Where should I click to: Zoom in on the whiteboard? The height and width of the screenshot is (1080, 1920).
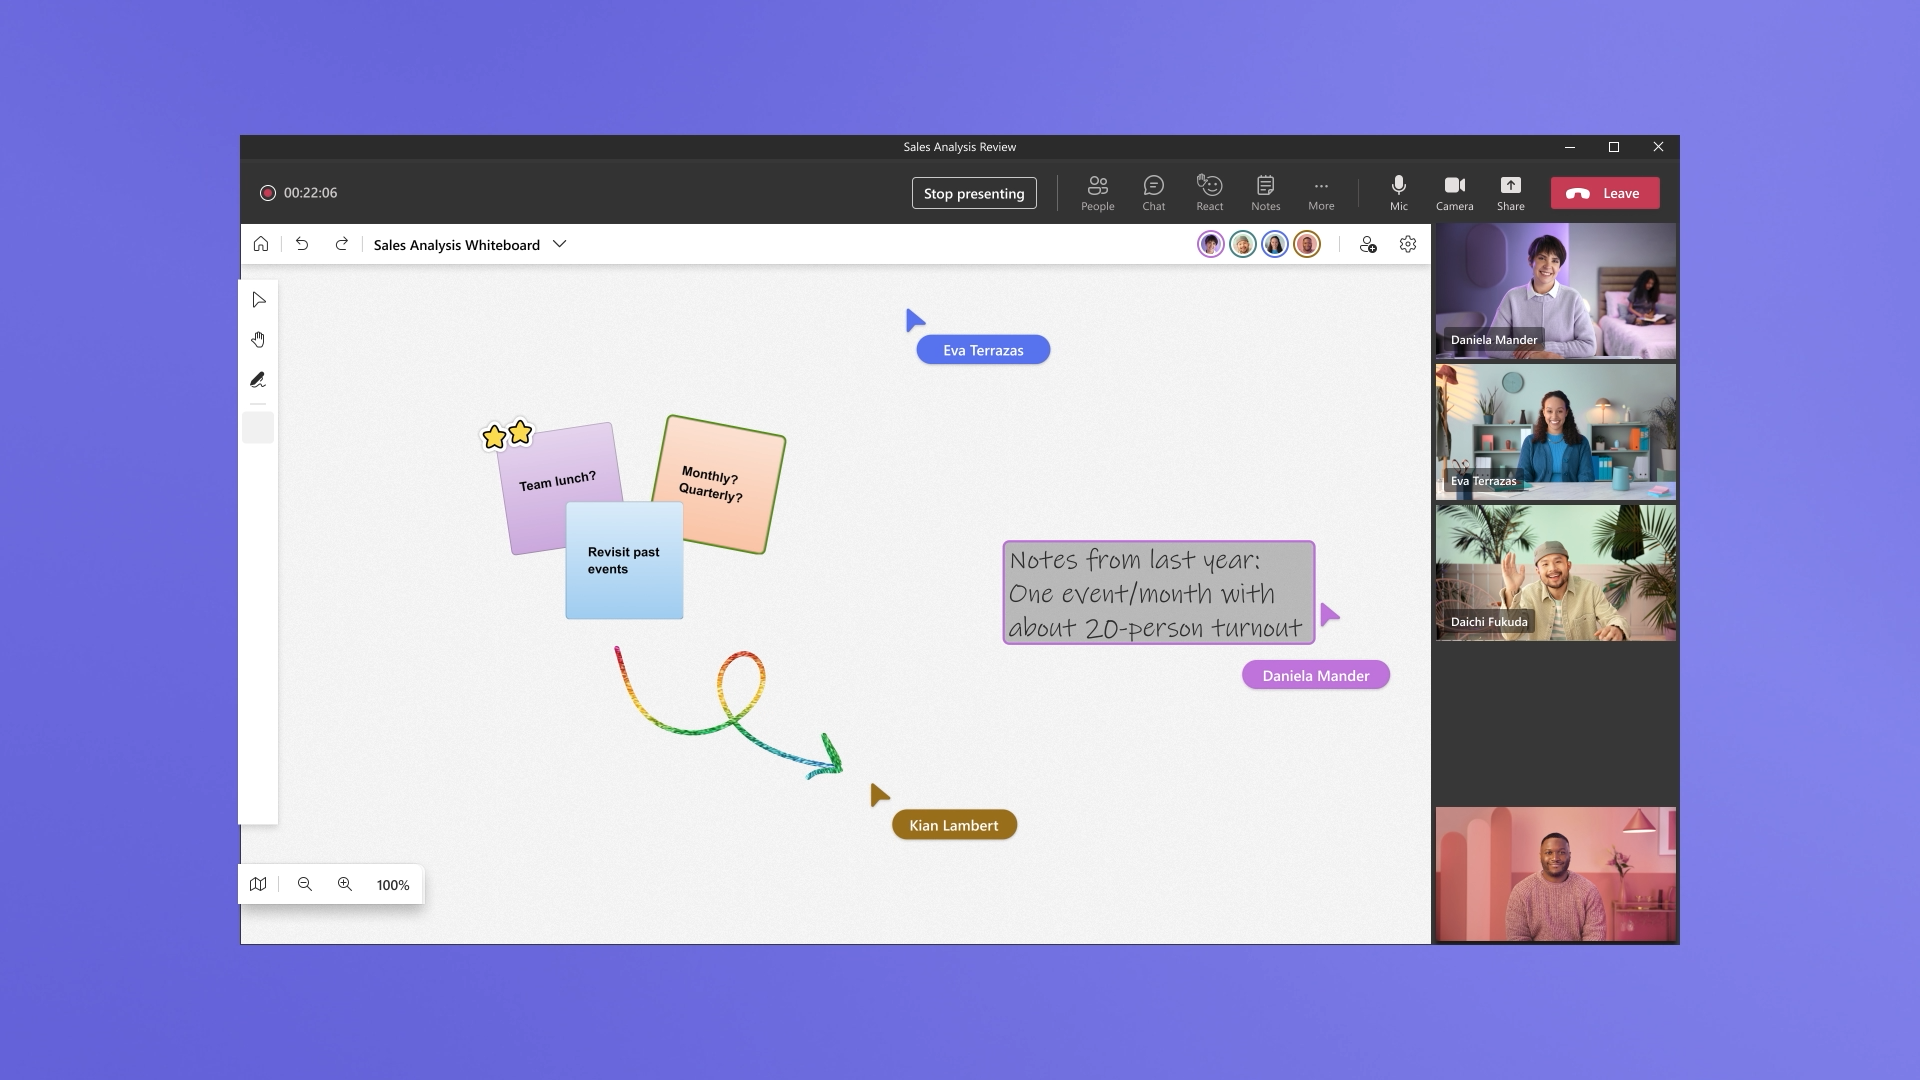click(345, 884)
